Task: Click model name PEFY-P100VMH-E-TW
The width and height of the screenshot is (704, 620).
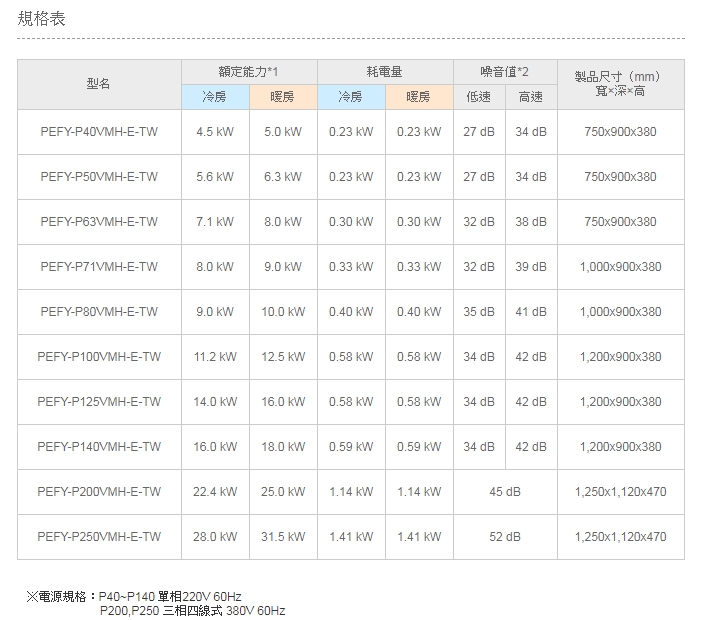Action: pos(99,357)
